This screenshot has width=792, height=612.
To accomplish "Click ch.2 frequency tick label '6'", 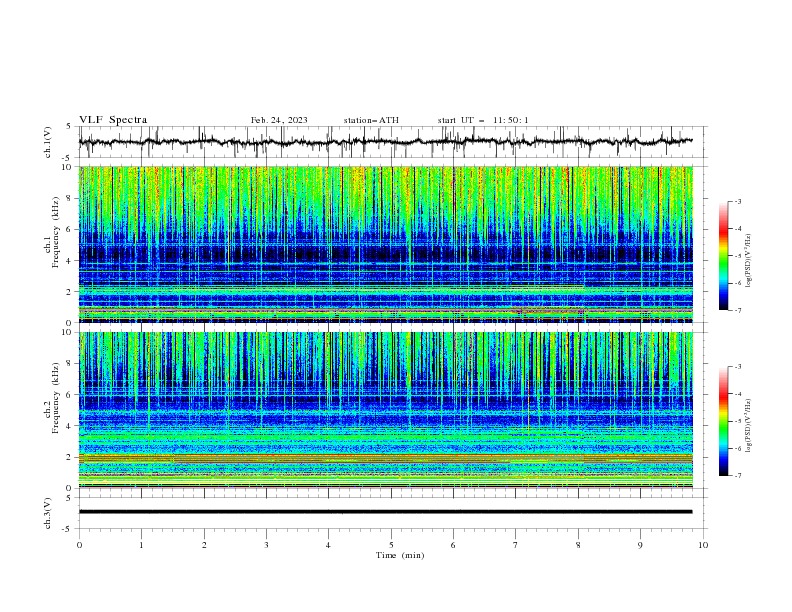I will (x=71, y=395).
